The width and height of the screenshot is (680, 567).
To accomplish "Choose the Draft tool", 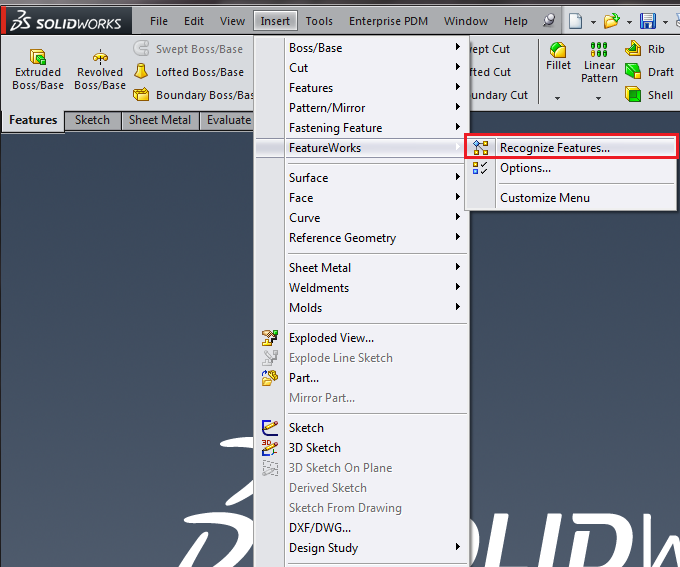I will click(634, 72).
